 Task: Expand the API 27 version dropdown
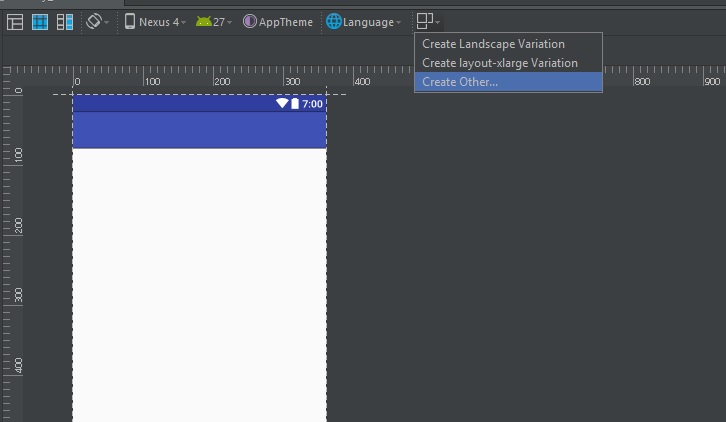click(222, 22)
